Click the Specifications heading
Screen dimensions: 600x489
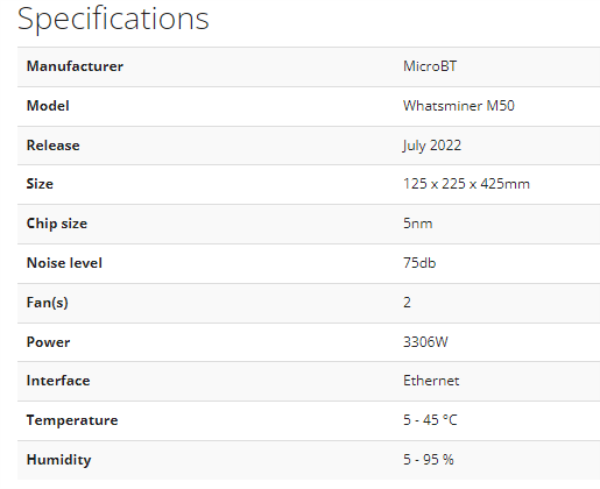coord(113,19)
